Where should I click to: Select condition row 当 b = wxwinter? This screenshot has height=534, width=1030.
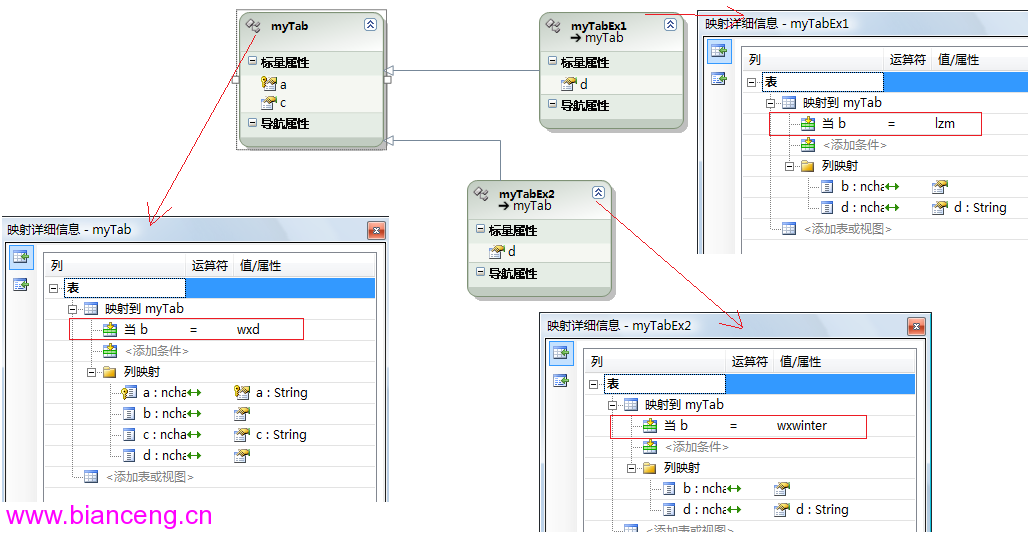coord(738,426)
